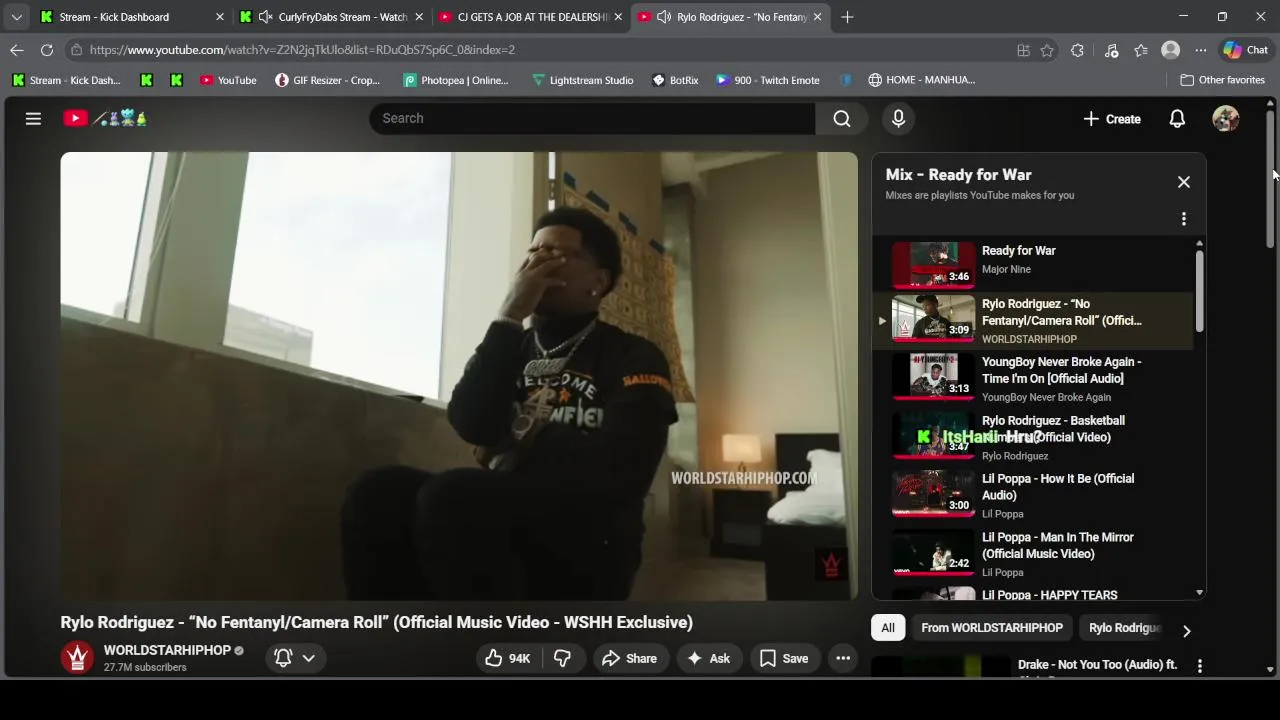Open WORLDSTARHIPHOP channel avatar
1280x720 pixels.
coord(77,657)
